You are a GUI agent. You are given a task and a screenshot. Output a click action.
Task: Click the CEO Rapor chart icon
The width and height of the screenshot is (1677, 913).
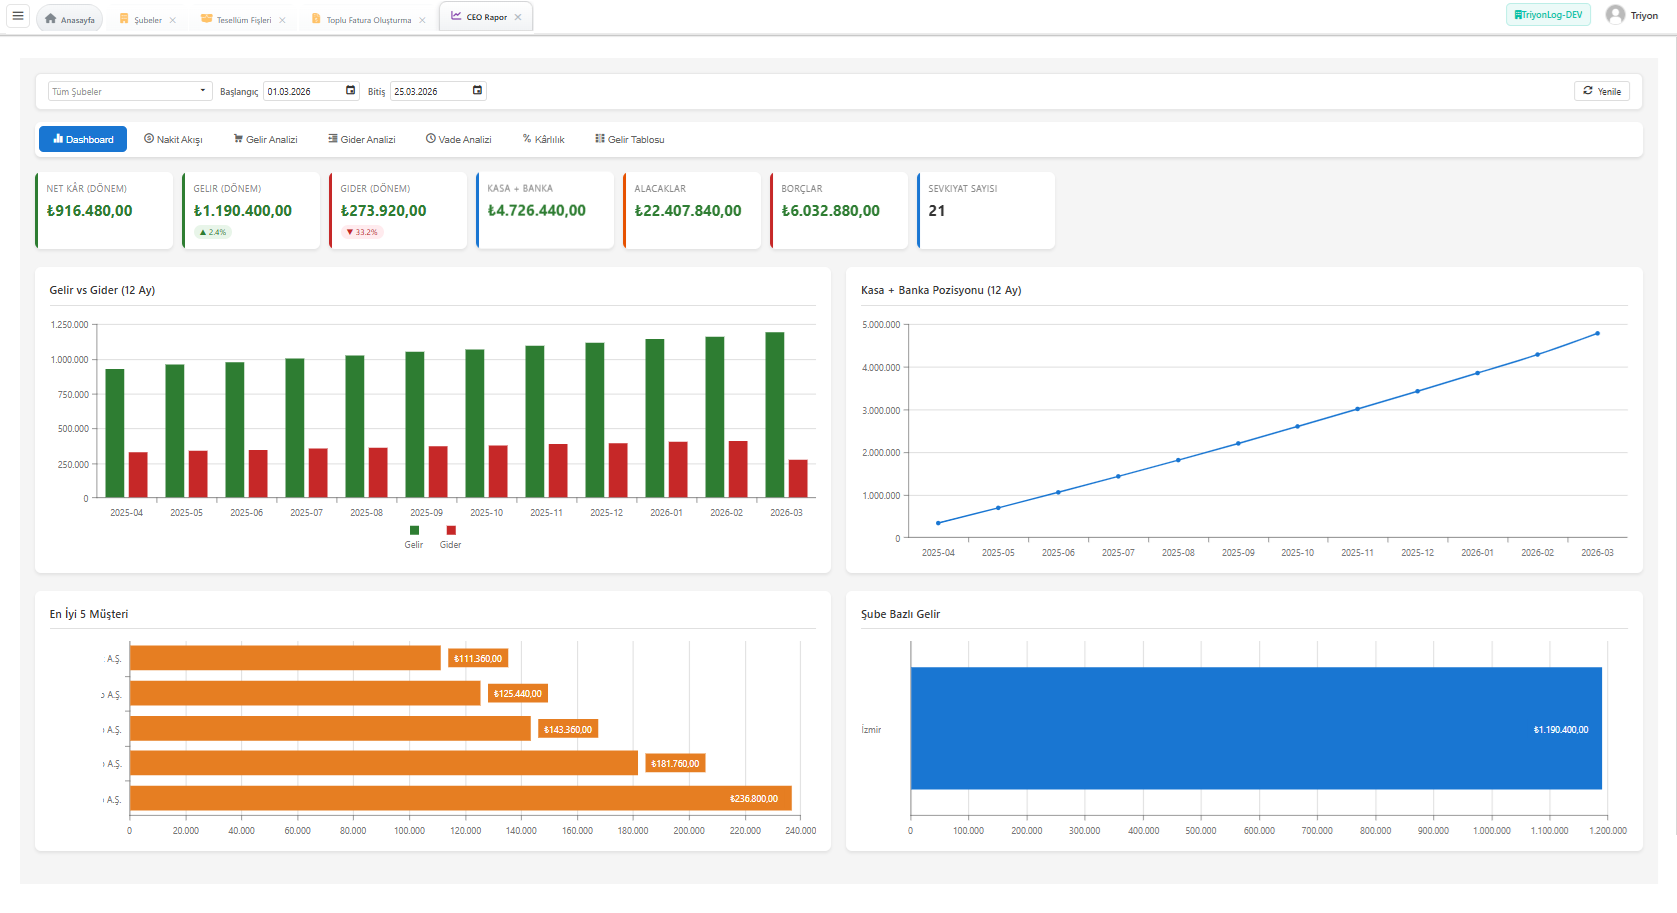point(456,16)
